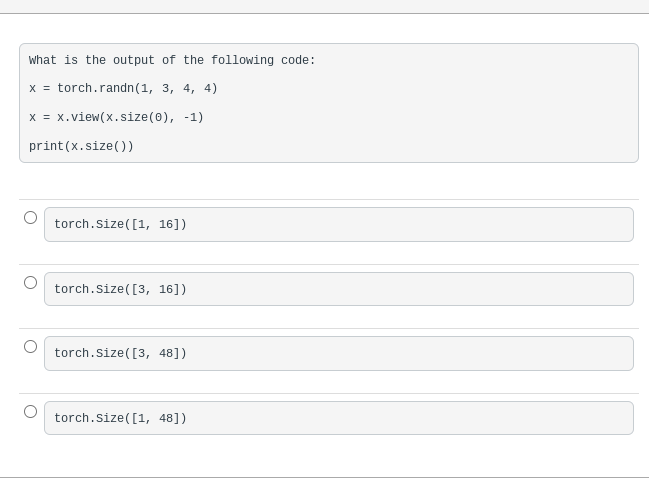Click the code line x = torch.randn(1, 3, 4, 4)
This screenshot has width=649, height=501.
pyautogui.click(x=123, y=89)
